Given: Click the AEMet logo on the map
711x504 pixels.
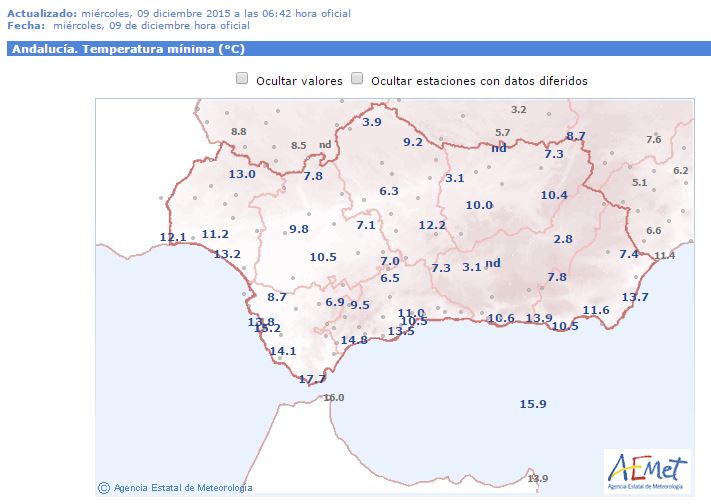Looking at the screenshot, I should [647, 469].
